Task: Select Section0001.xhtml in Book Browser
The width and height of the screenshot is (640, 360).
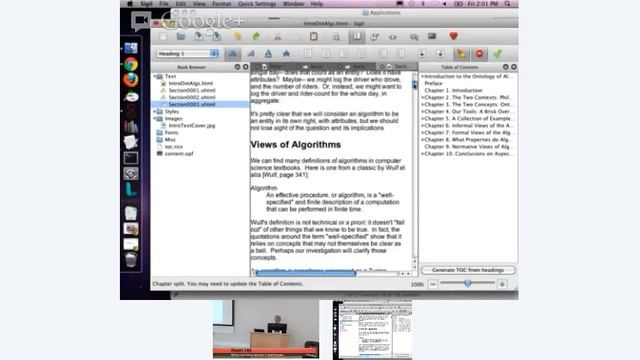Action: (x=192, y=90)
